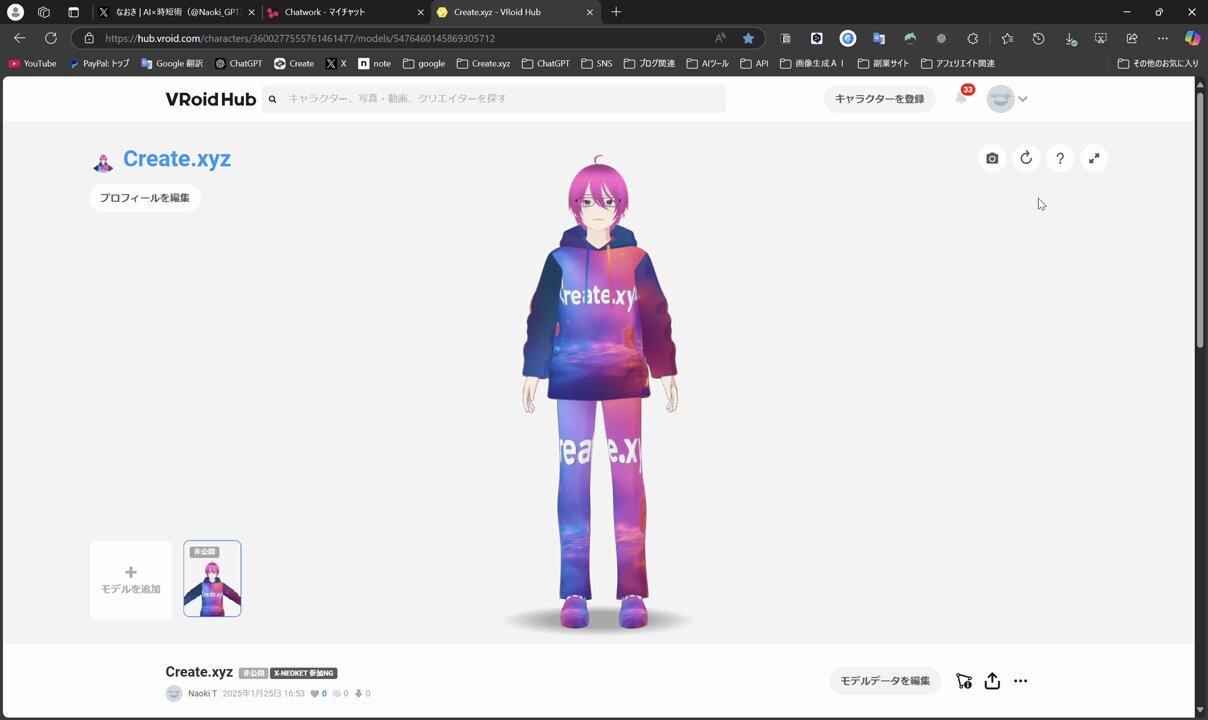Open the tab actions menu icon
Viewport: 1208px width, 720px height.
[x=73, y=12]
